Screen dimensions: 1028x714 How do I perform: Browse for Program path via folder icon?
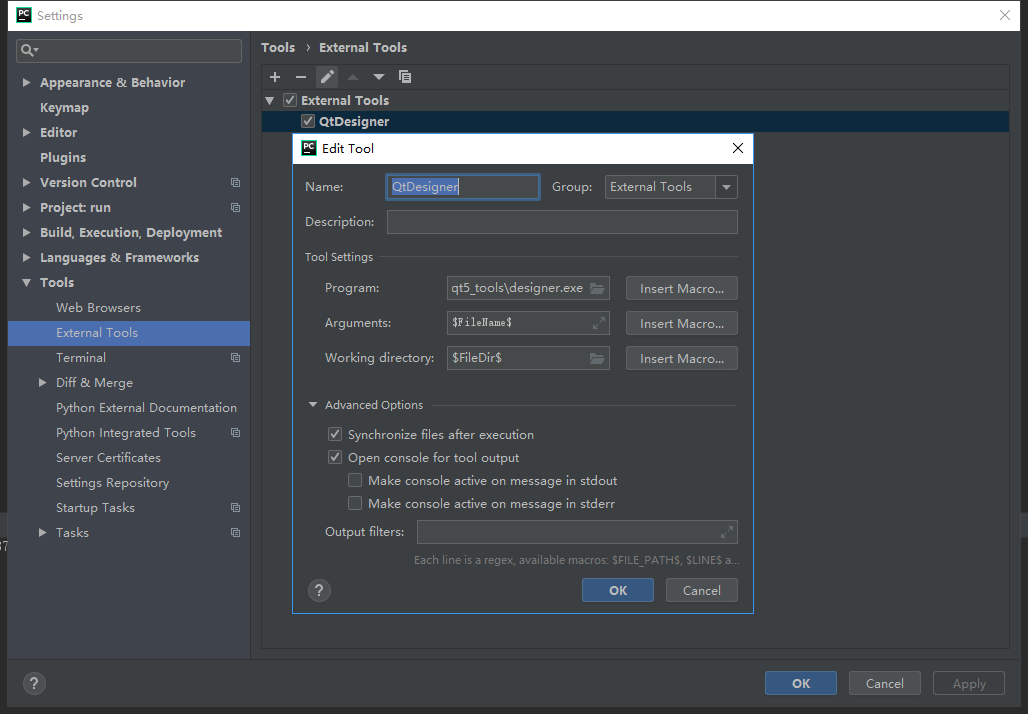[x=597, y=288]
